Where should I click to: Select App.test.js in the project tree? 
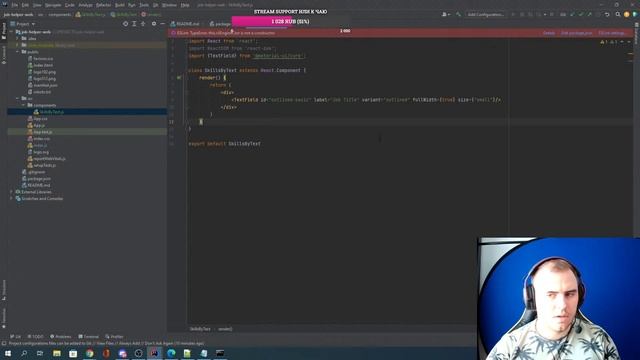(87, 132)
